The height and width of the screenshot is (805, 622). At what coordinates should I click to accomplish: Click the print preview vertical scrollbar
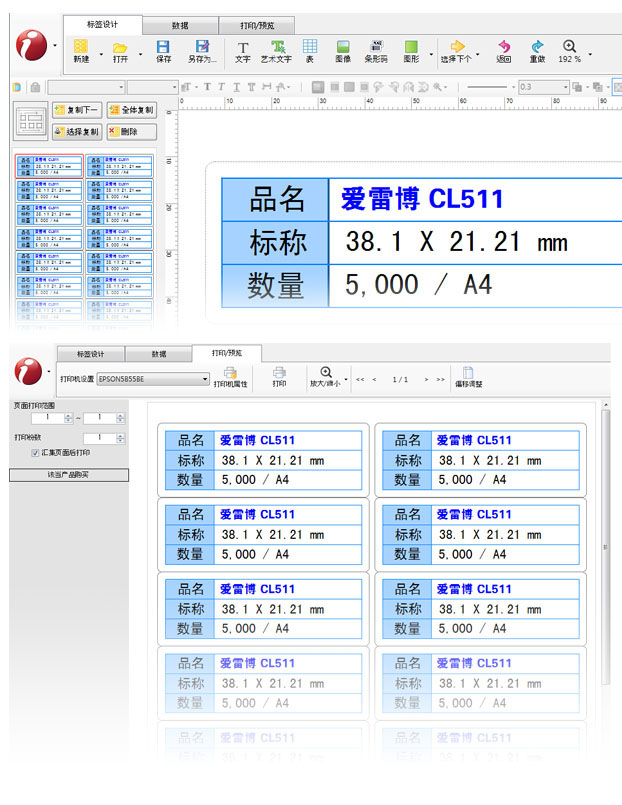[x=606, y=546]
